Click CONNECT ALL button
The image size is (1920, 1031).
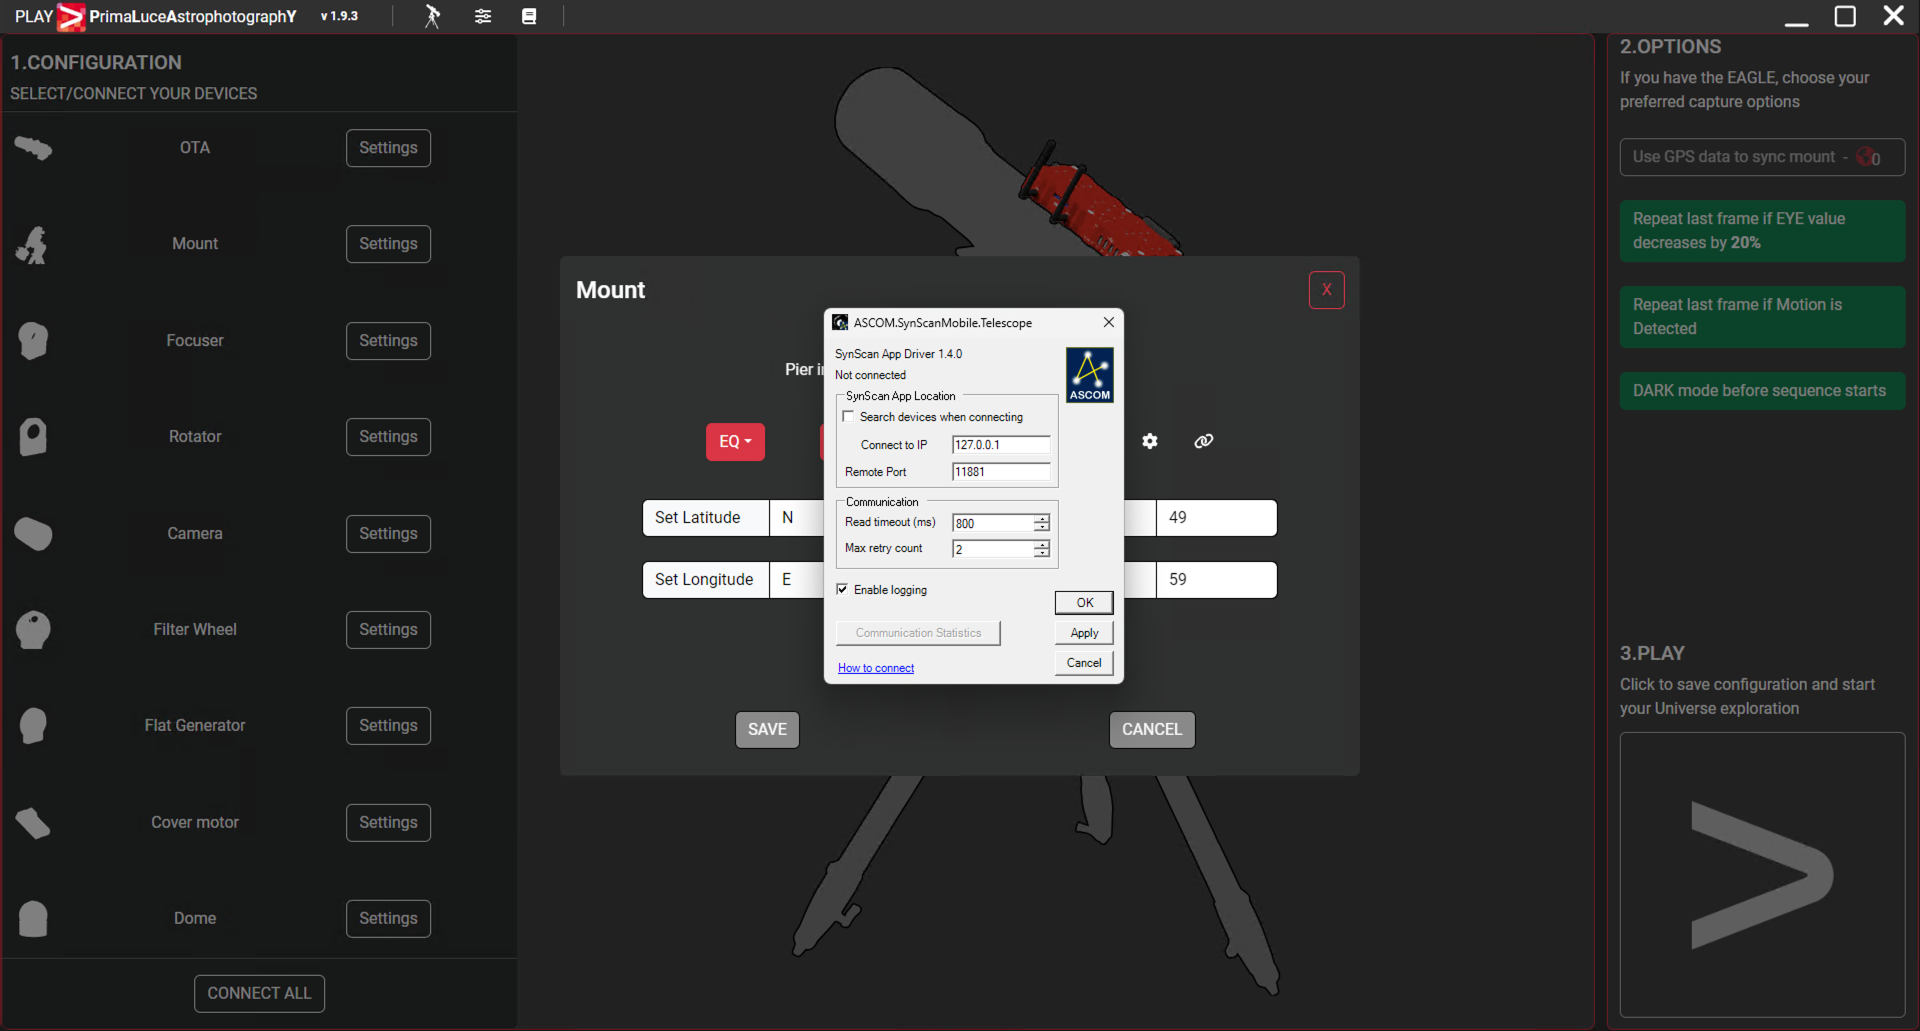[259, 994]
